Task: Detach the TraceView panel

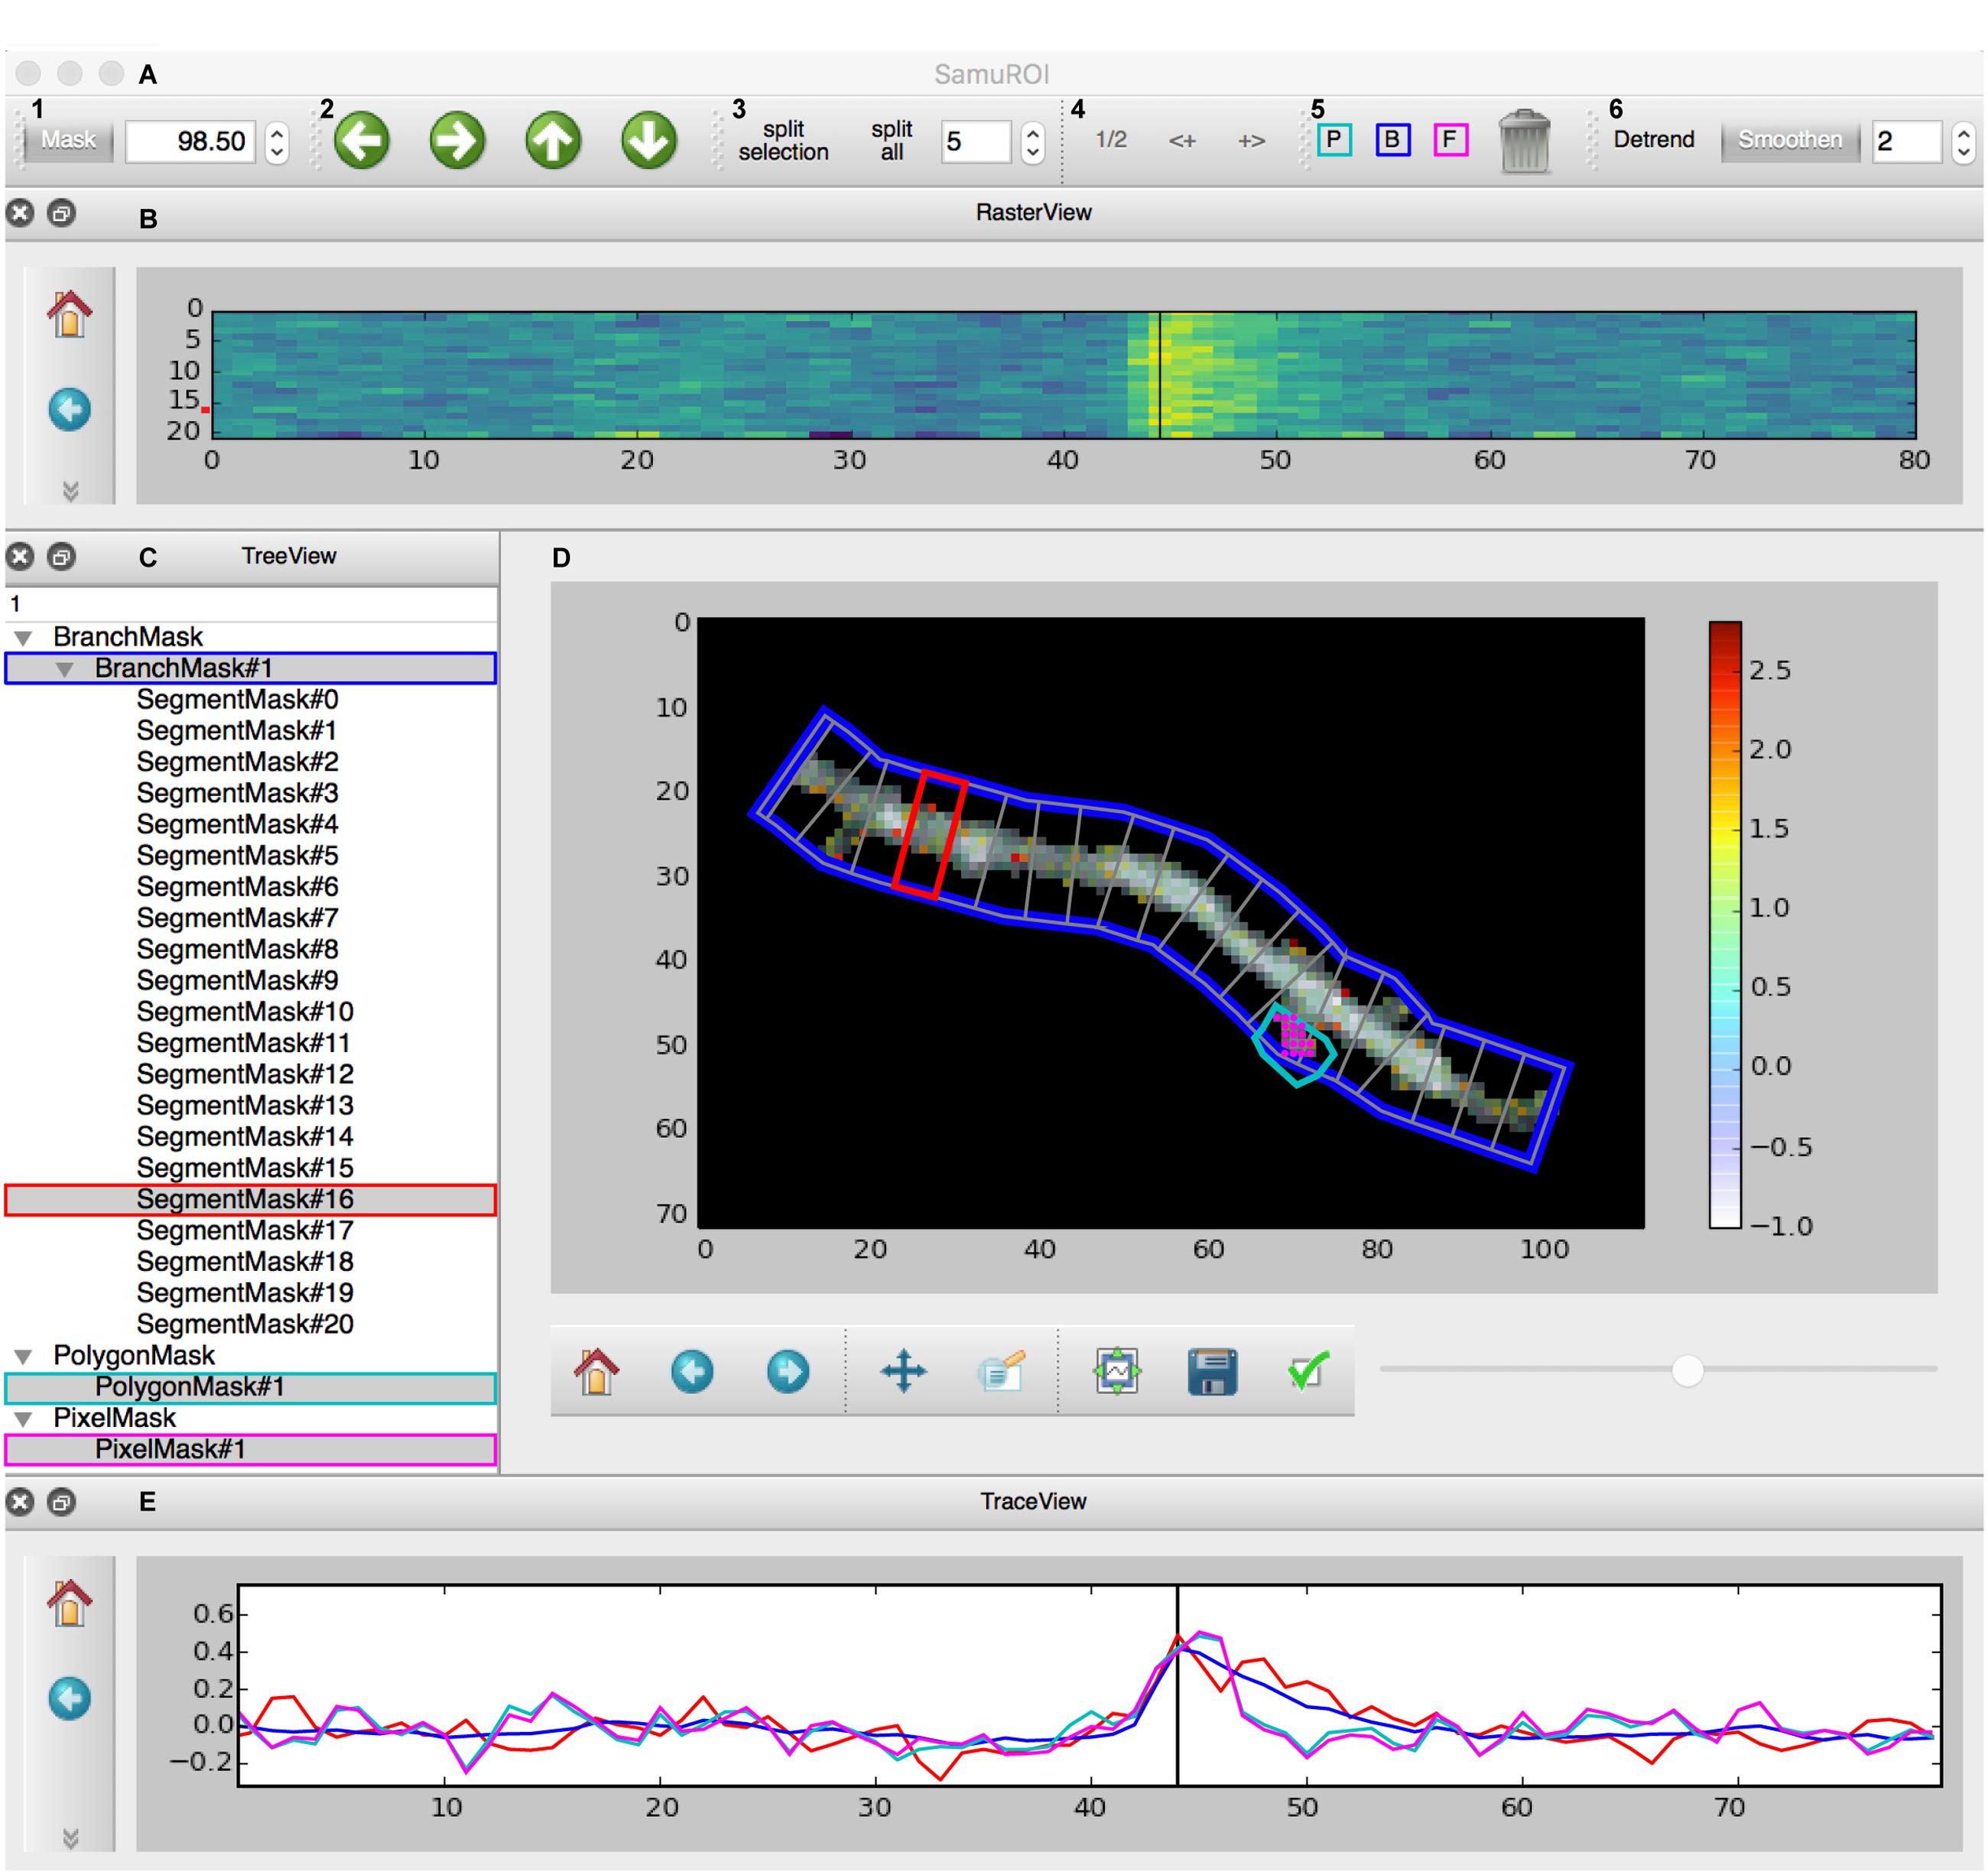Action: coord(61,1502)
